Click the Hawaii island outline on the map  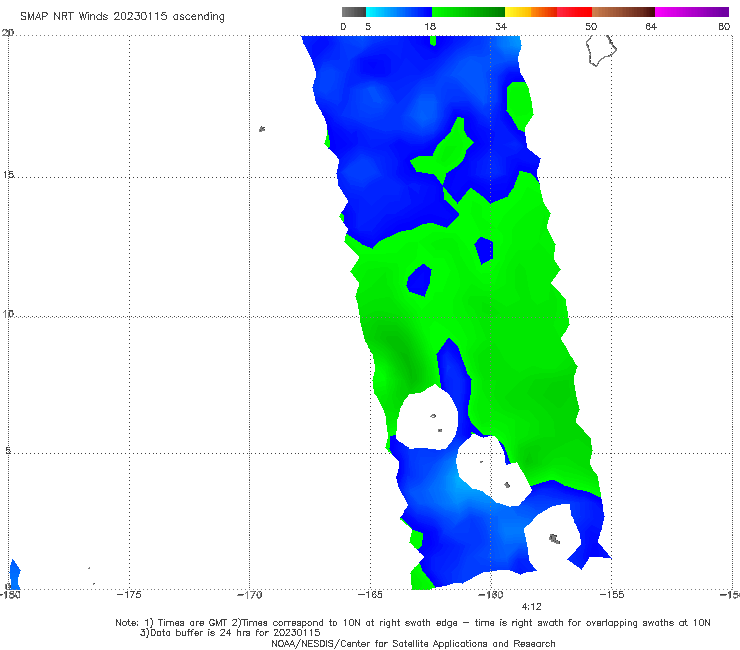pos(601,50)
